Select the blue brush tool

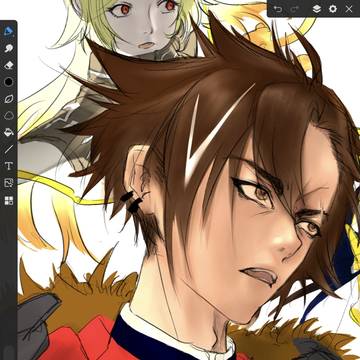point(9,32)
